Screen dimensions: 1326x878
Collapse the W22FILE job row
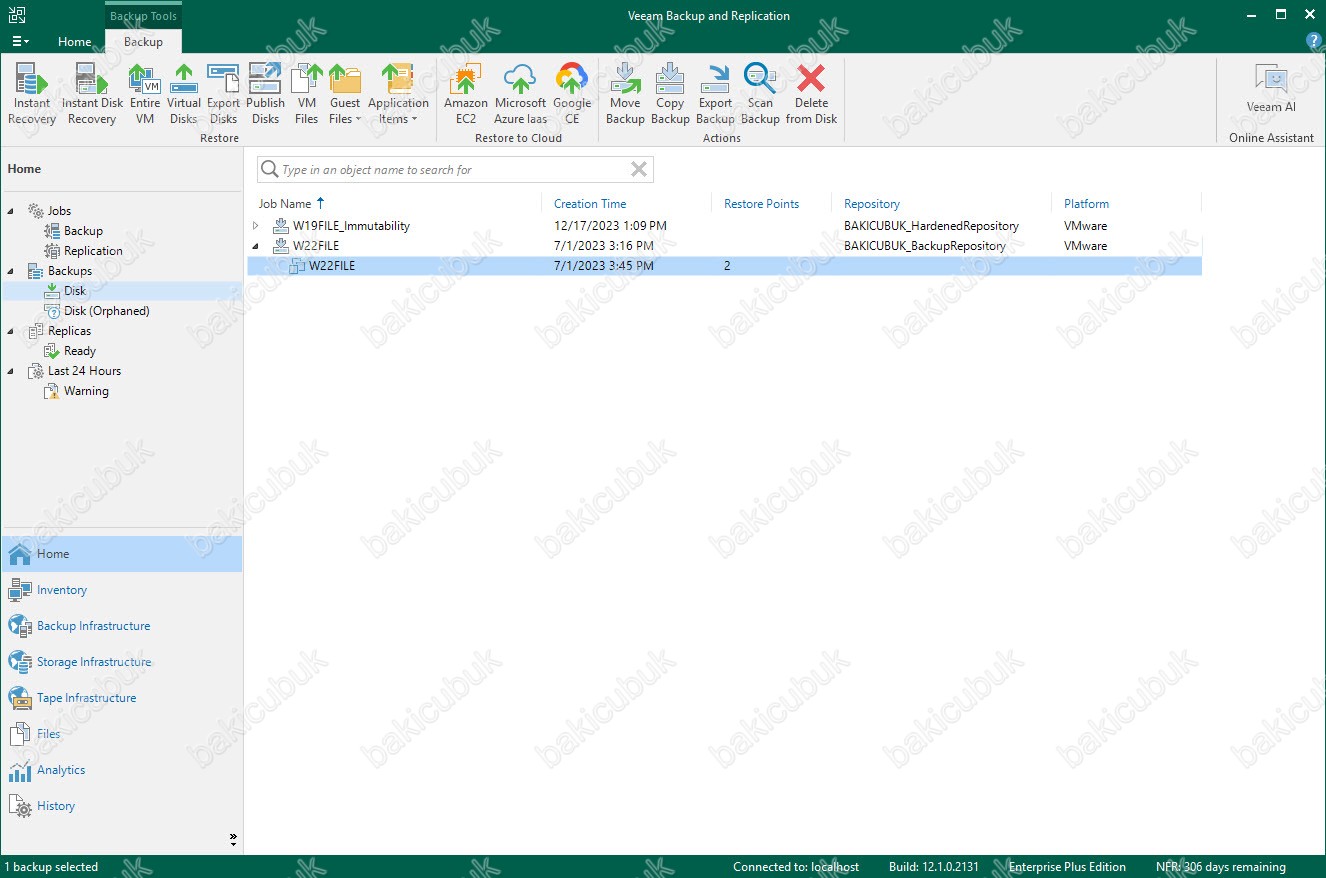[256, 246]
